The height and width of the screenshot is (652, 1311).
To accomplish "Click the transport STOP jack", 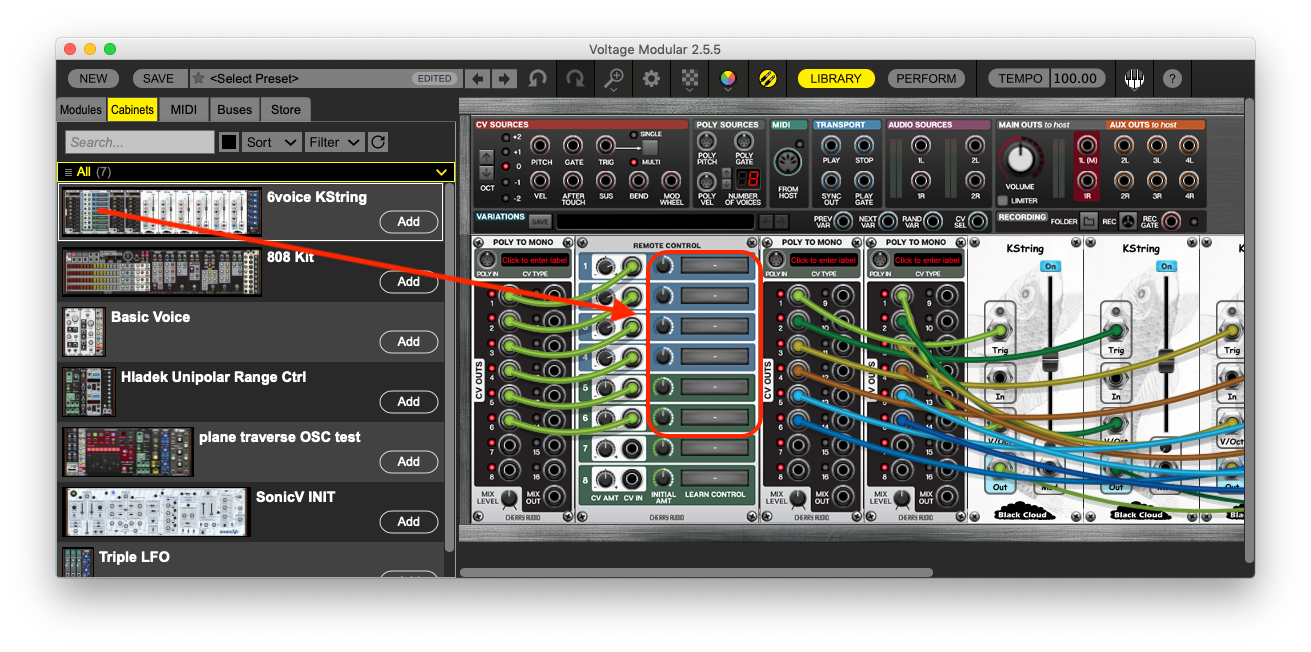I will pos(864,145).
